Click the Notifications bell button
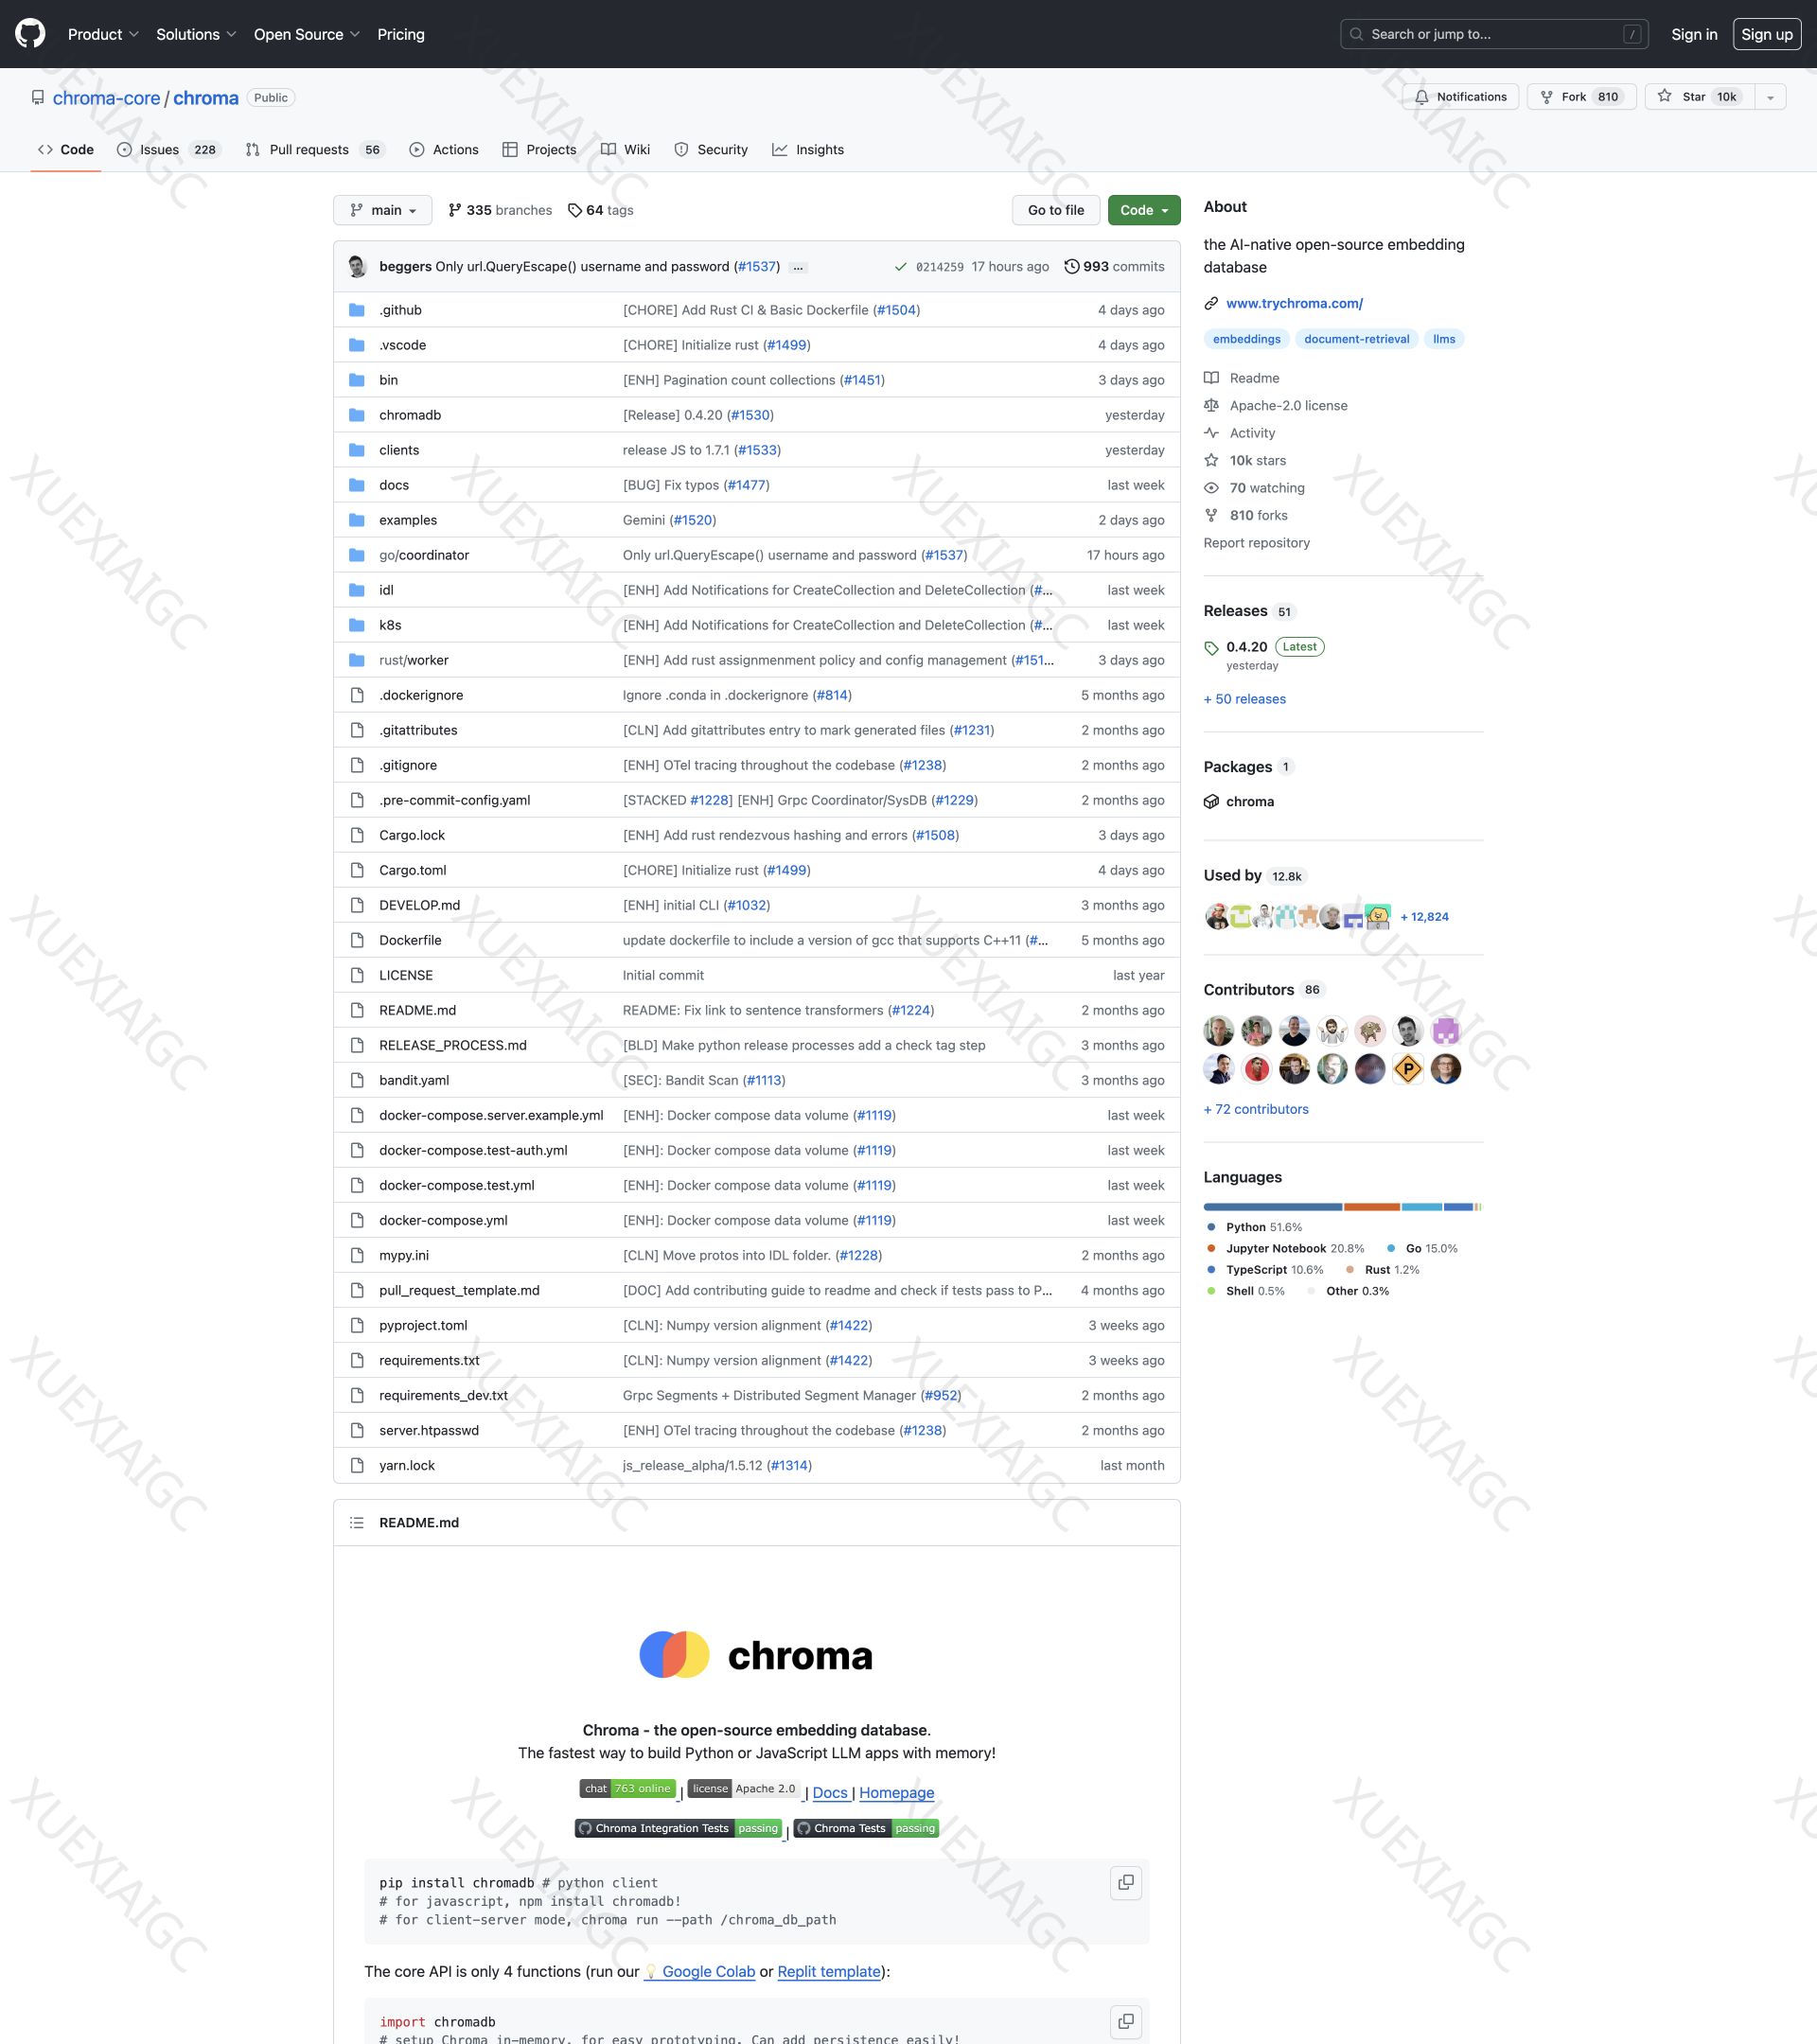The image size is (1817, 2044). tap(1460, 97)
